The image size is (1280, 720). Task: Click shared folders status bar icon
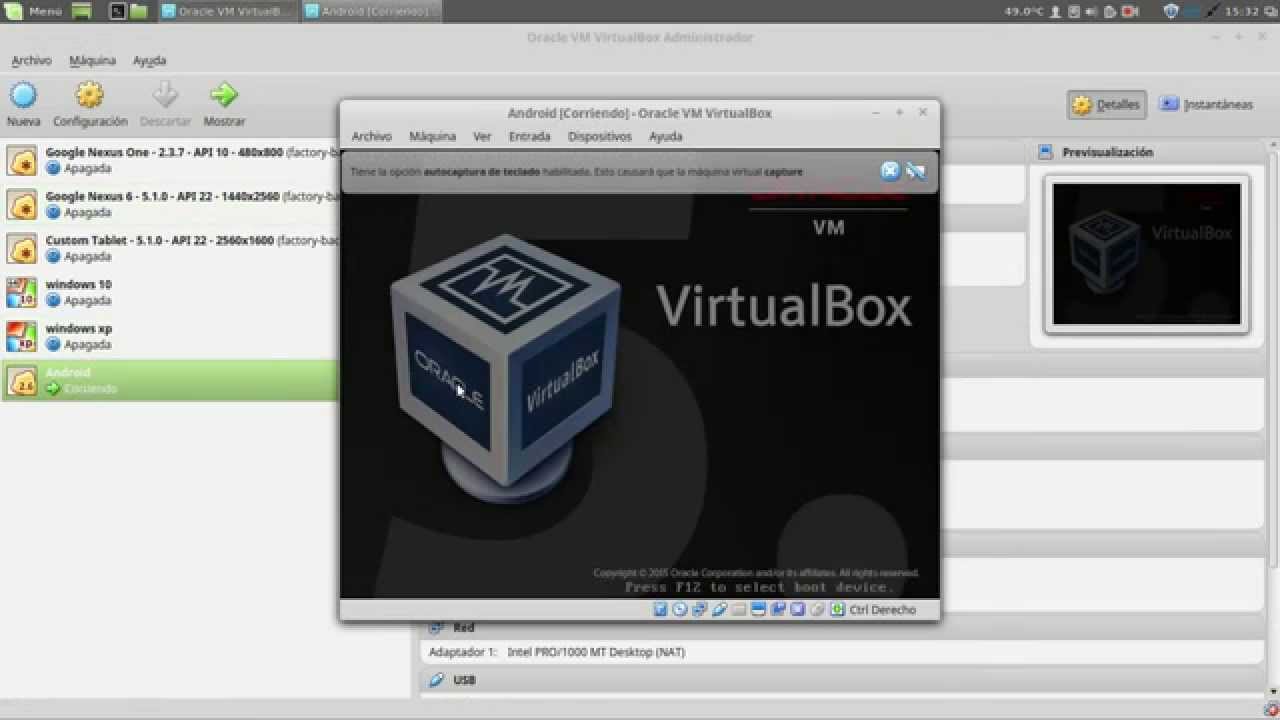[739, 609]
